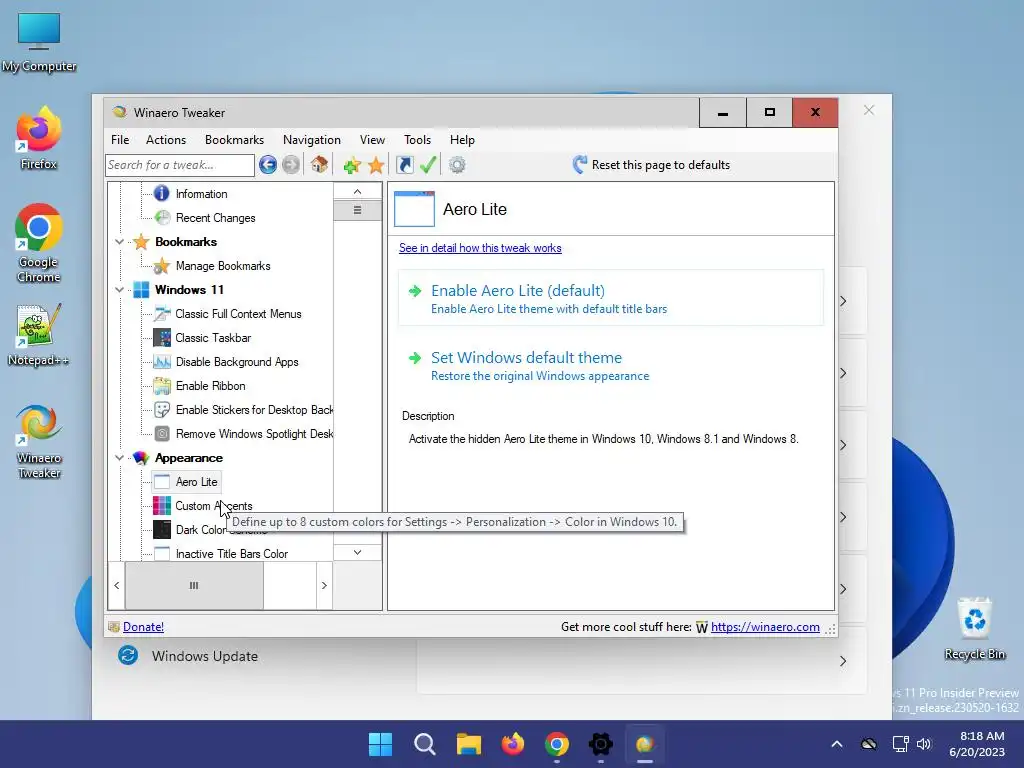Click Inactive Title Bars Color icon
Viewport: 1024px width, 768px height.
click(x=162, y=554)
